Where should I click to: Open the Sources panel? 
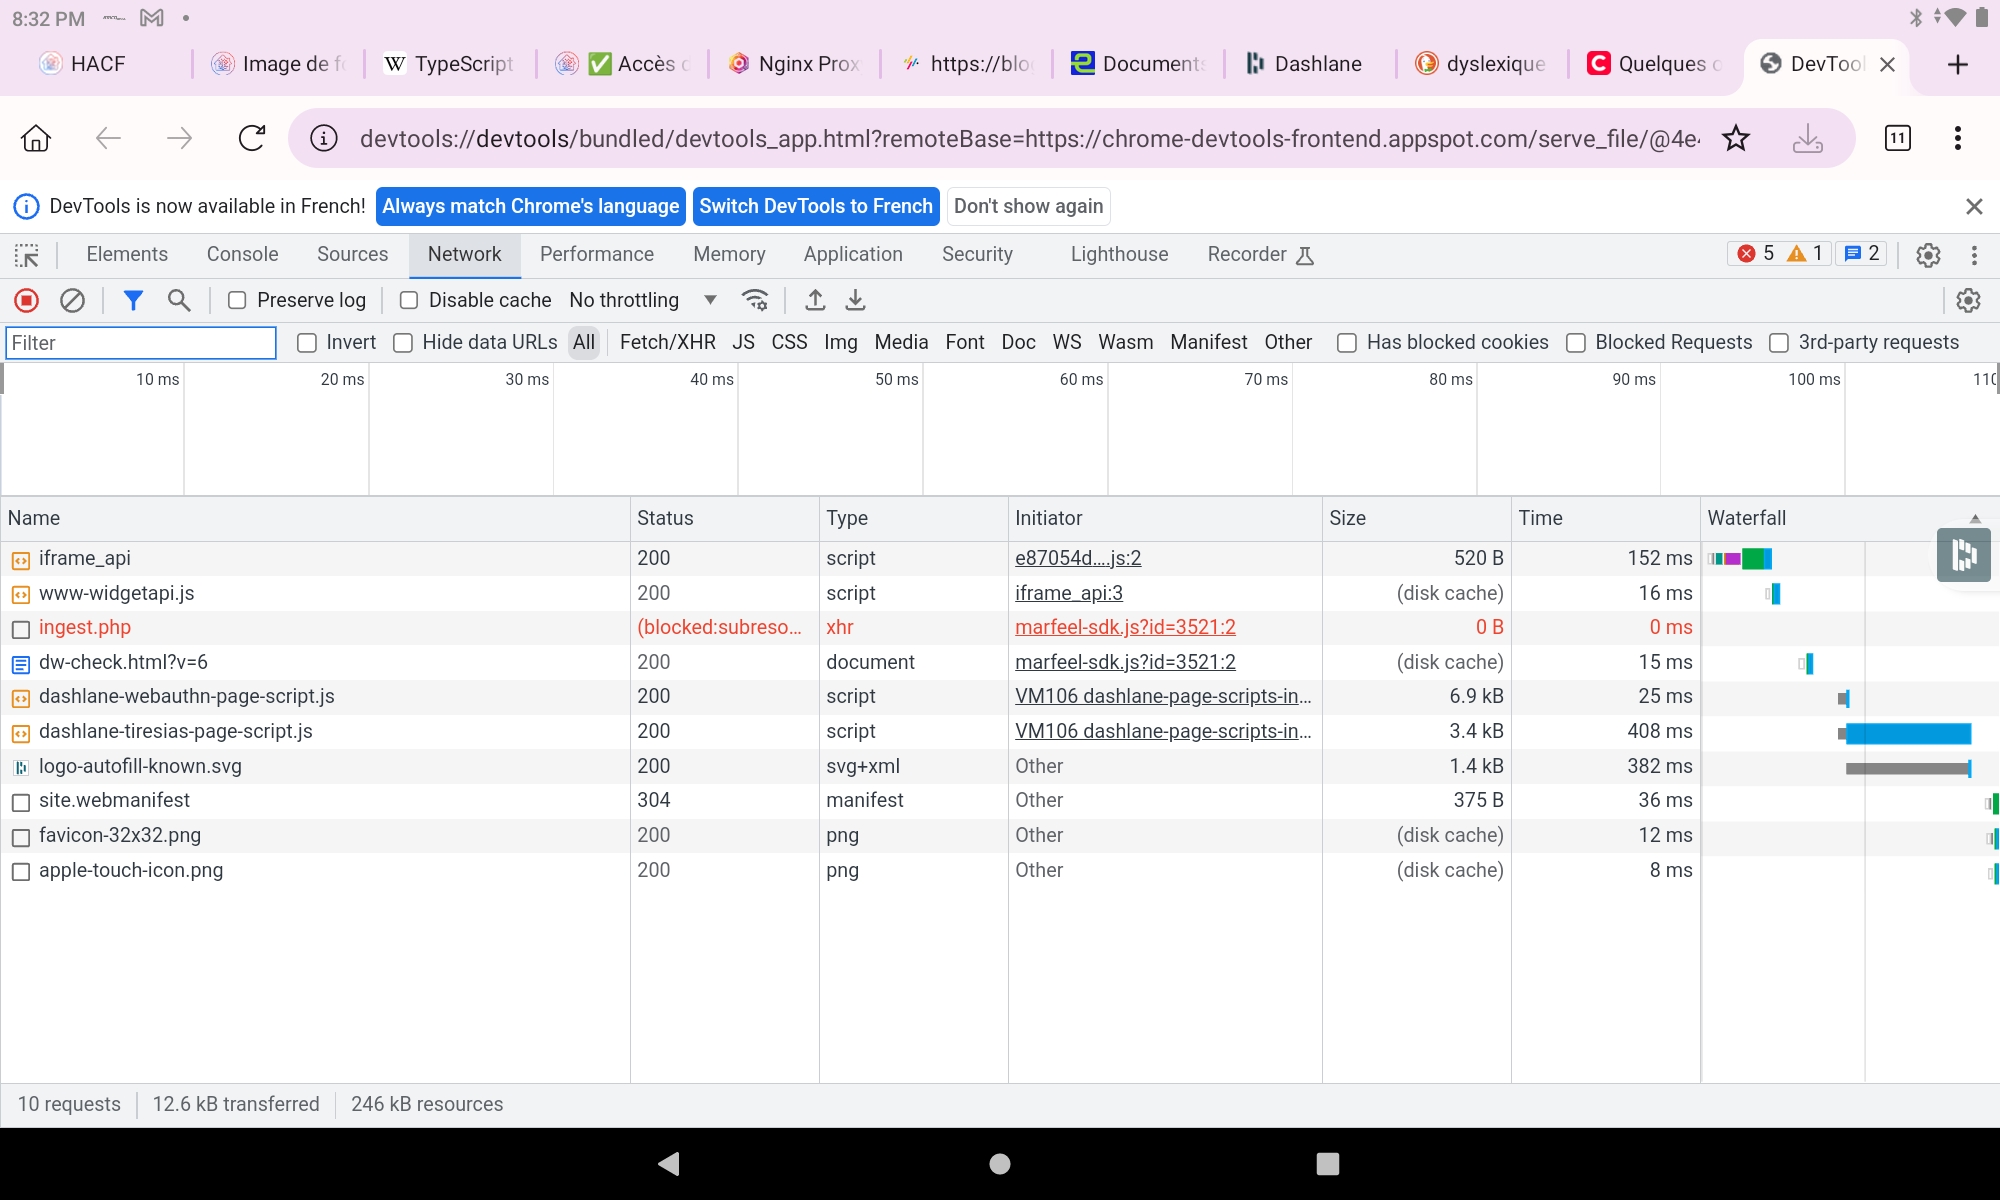tap(352, 254)
